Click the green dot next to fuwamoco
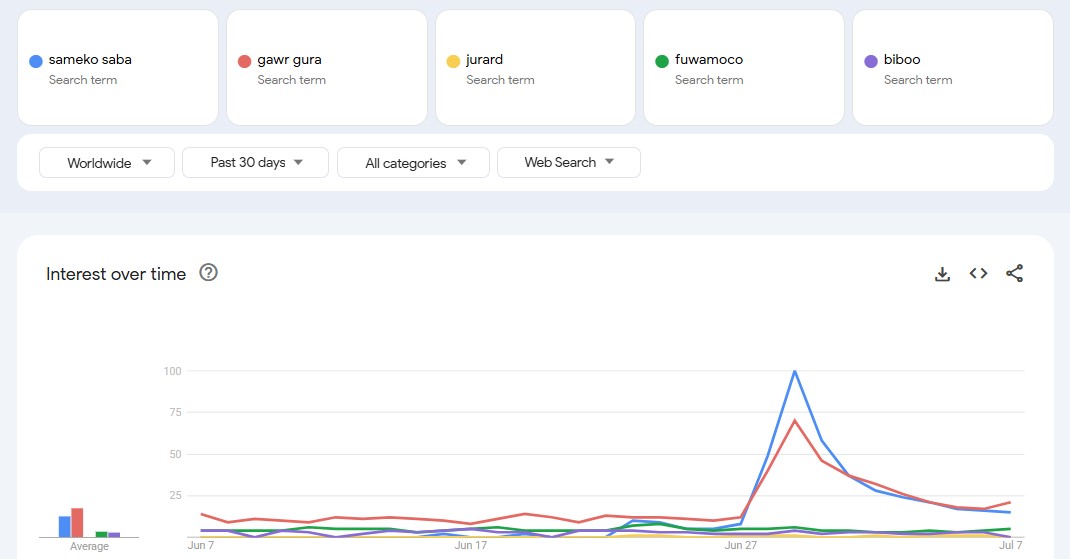Image resolution: width=1070 pixels, height=559 pixels. [x=662, y=61]
